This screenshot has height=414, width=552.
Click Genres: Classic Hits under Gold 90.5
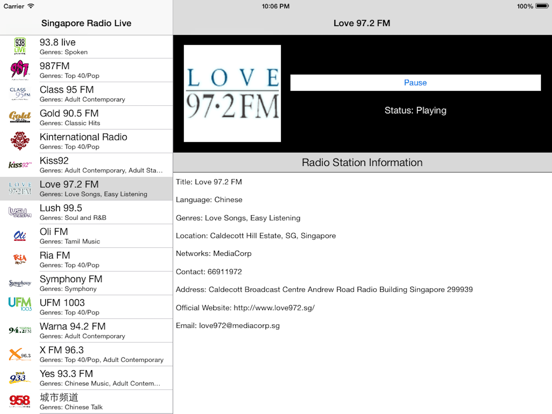70,123
